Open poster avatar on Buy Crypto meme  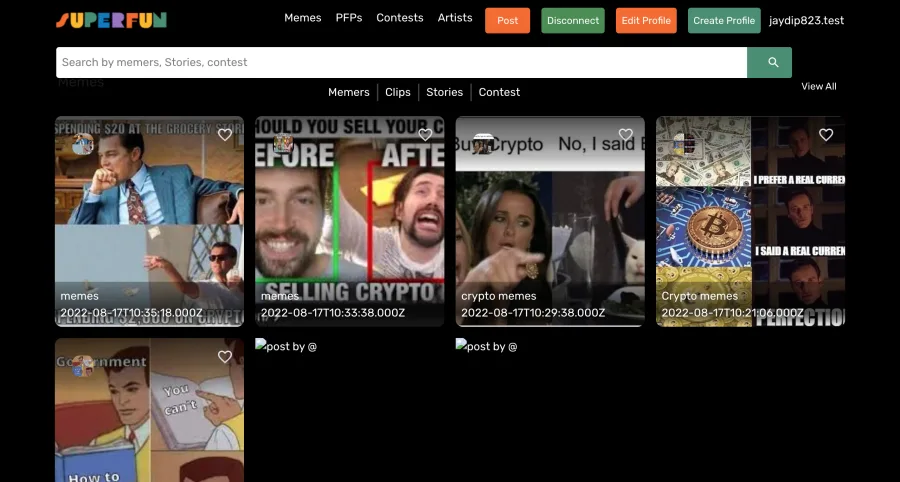(x=483, y=144)
